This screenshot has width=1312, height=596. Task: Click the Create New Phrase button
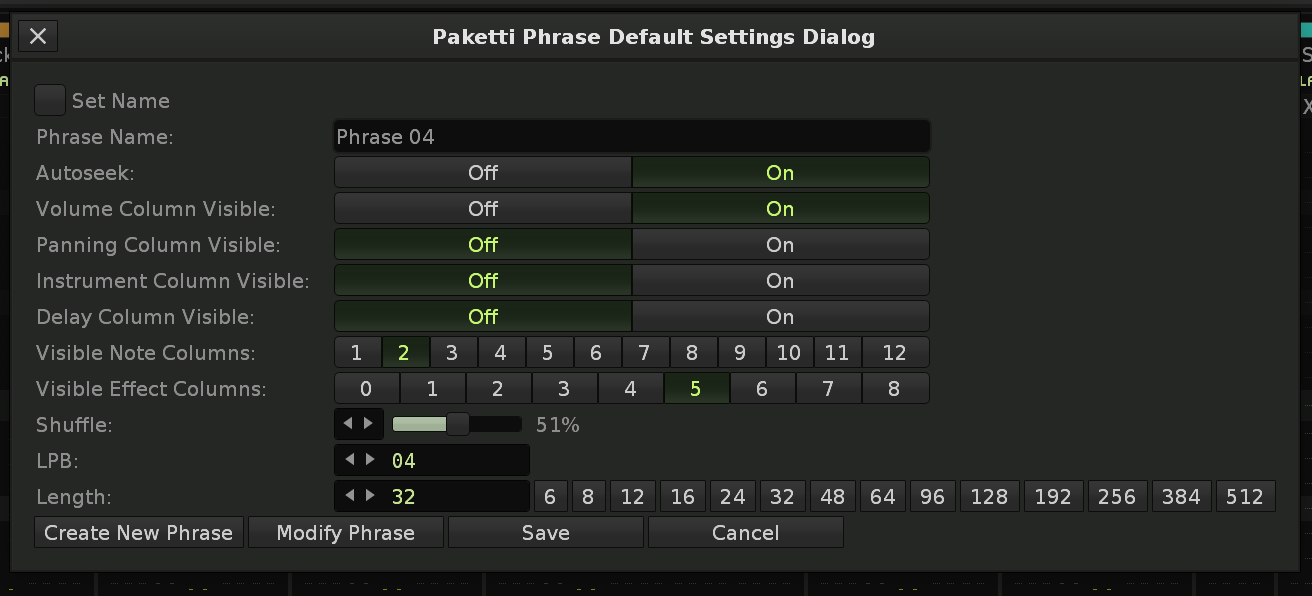tap(139, 533)
